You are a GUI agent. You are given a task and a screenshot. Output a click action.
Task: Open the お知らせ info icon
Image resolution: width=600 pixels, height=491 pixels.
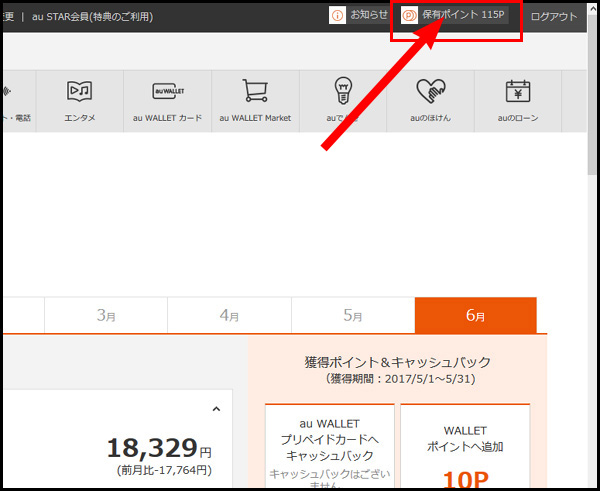337,16
